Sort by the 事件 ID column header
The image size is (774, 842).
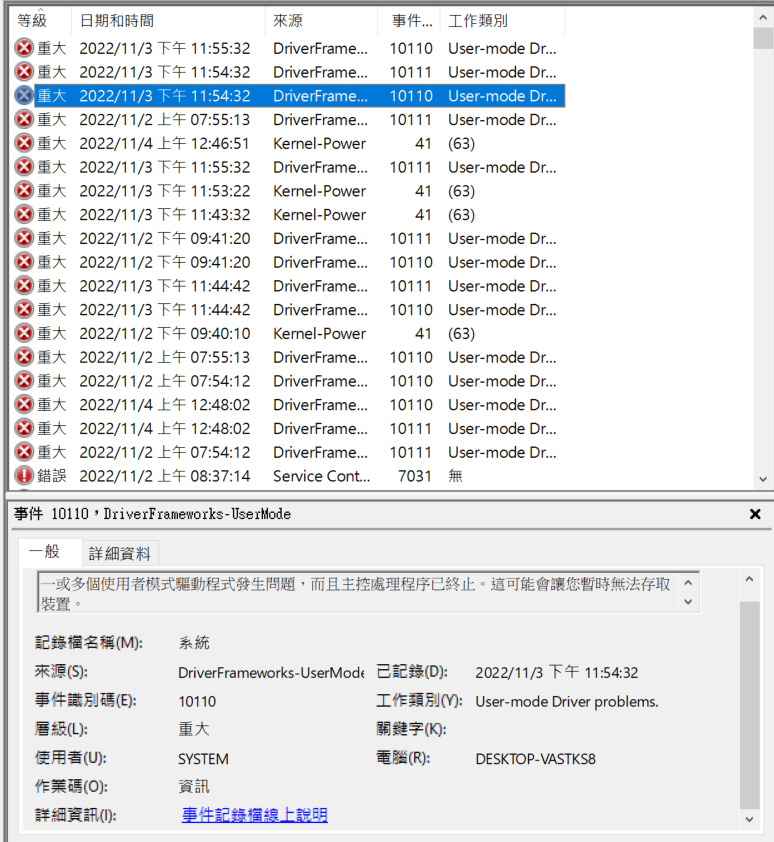(409, 20)
